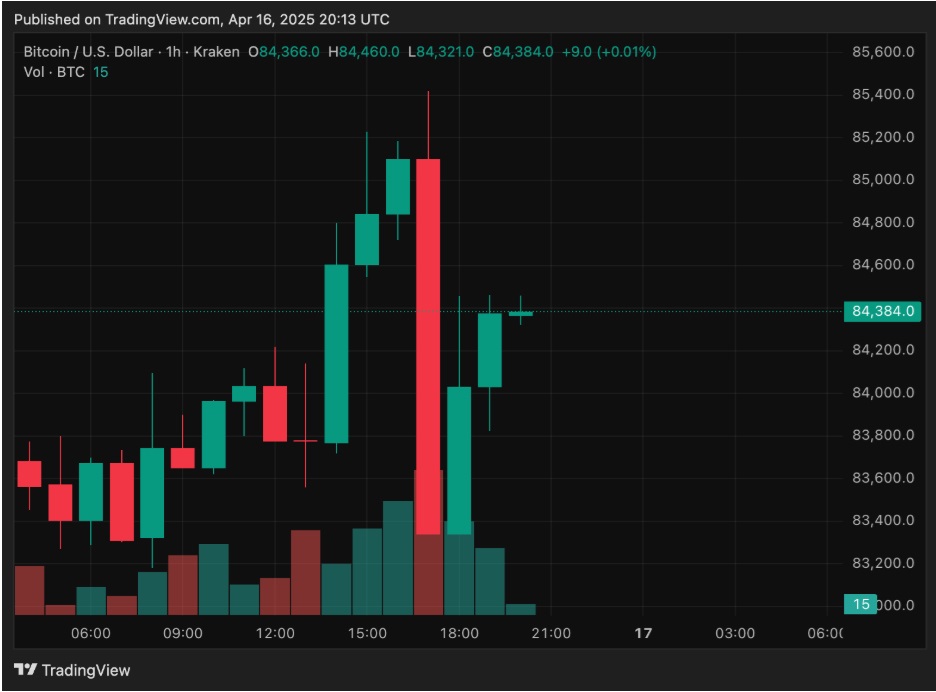The image size is (936, 692).
Task: Click the 83,200.0 label on price axis
Action: (881, 563)
